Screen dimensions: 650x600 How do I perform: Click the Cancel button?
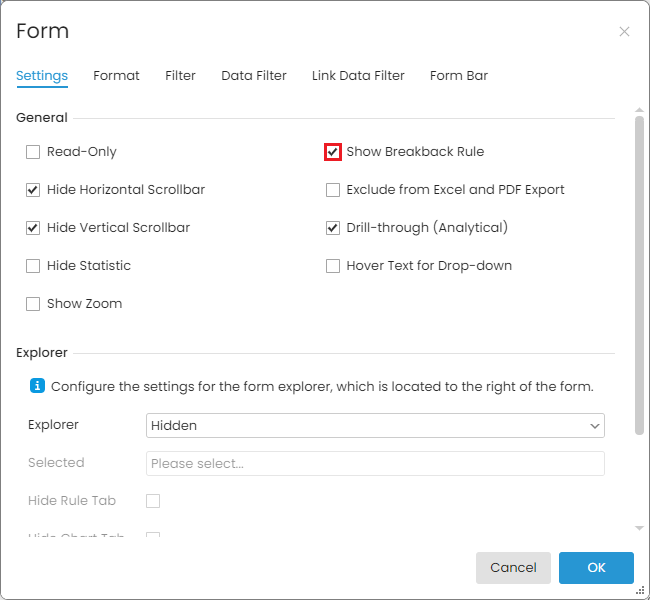coord(513,568)
